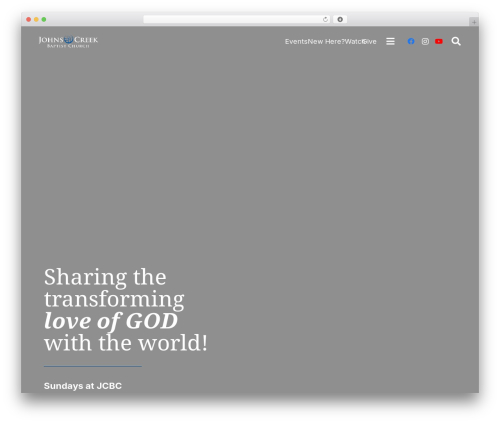Go to the Watch menu item
The height and width of the screenshot is (423, 500).
point(354,42)
